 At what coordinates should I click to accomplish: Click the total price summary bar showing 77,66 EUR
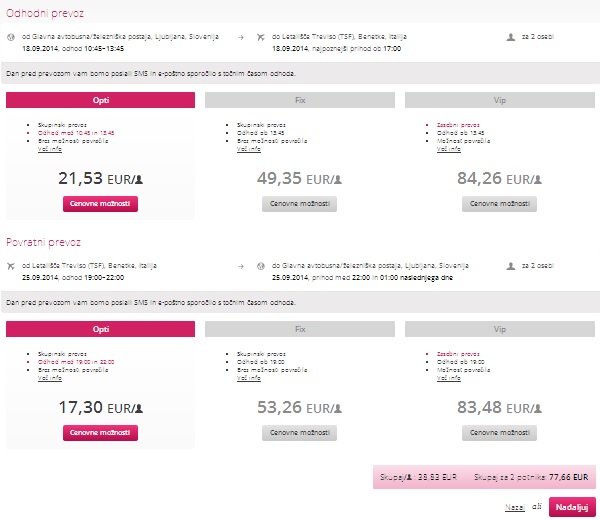[483, 479]
